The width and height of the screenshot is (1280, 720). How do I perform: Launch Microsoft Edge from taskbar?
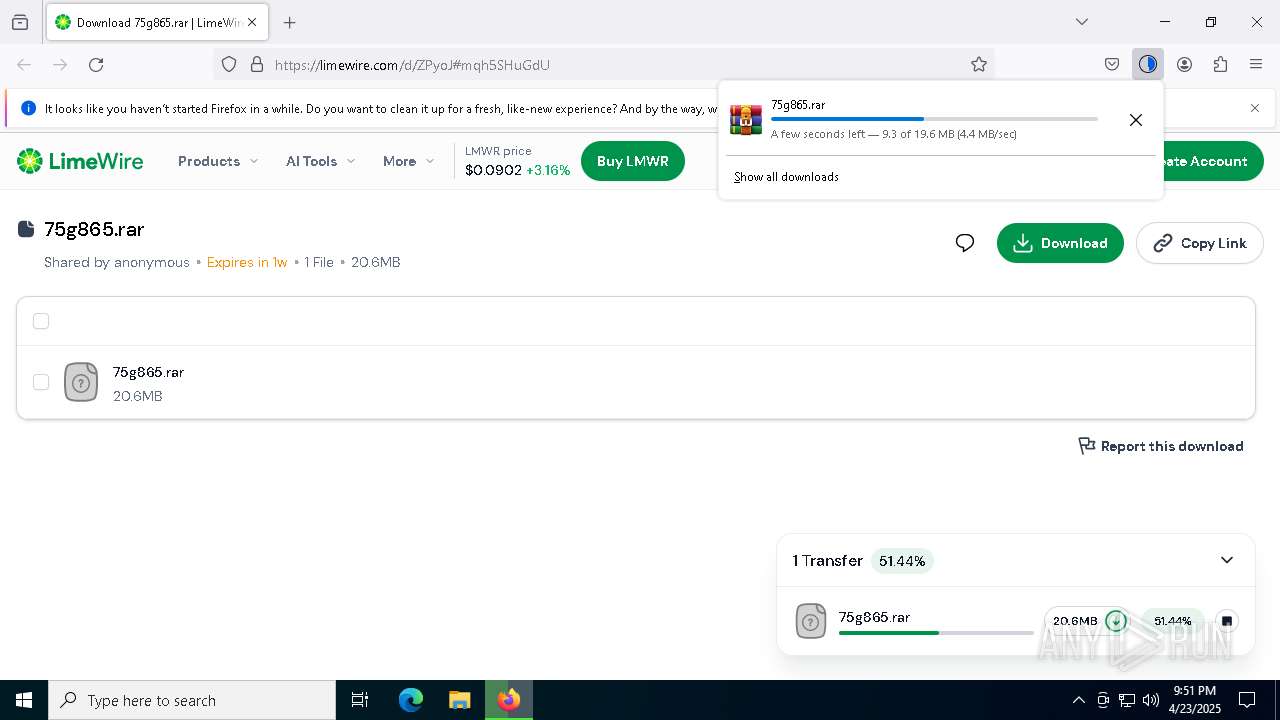411,700
